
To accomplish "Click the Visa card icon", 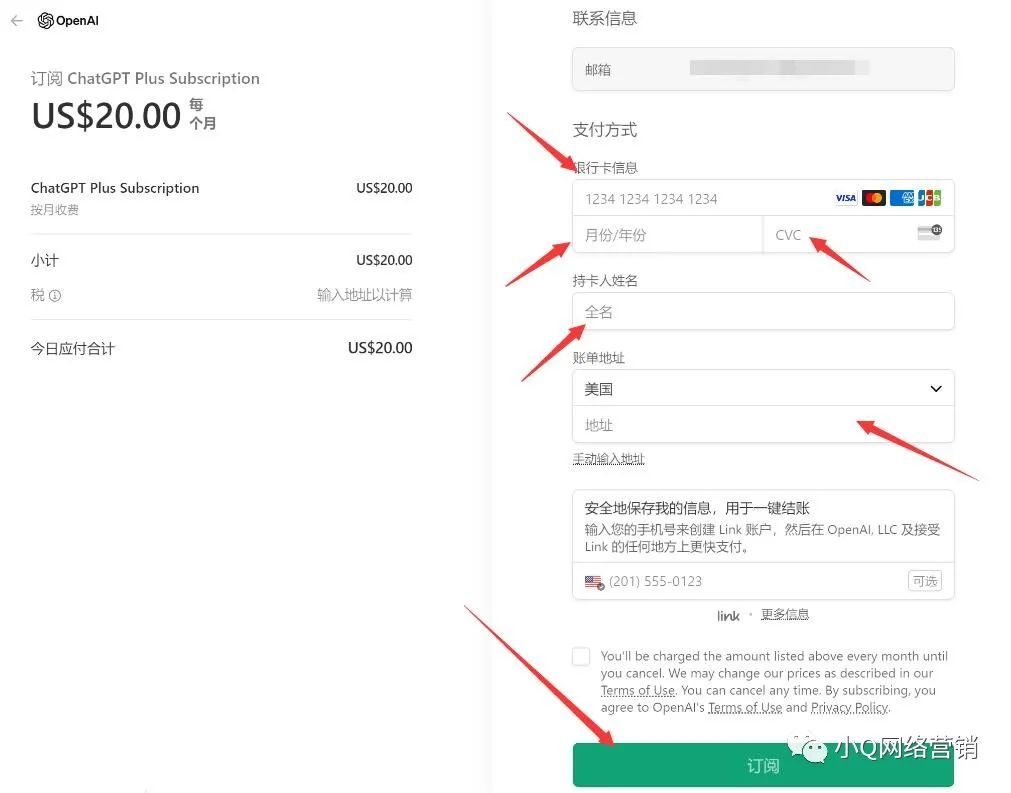I will 845,198.
